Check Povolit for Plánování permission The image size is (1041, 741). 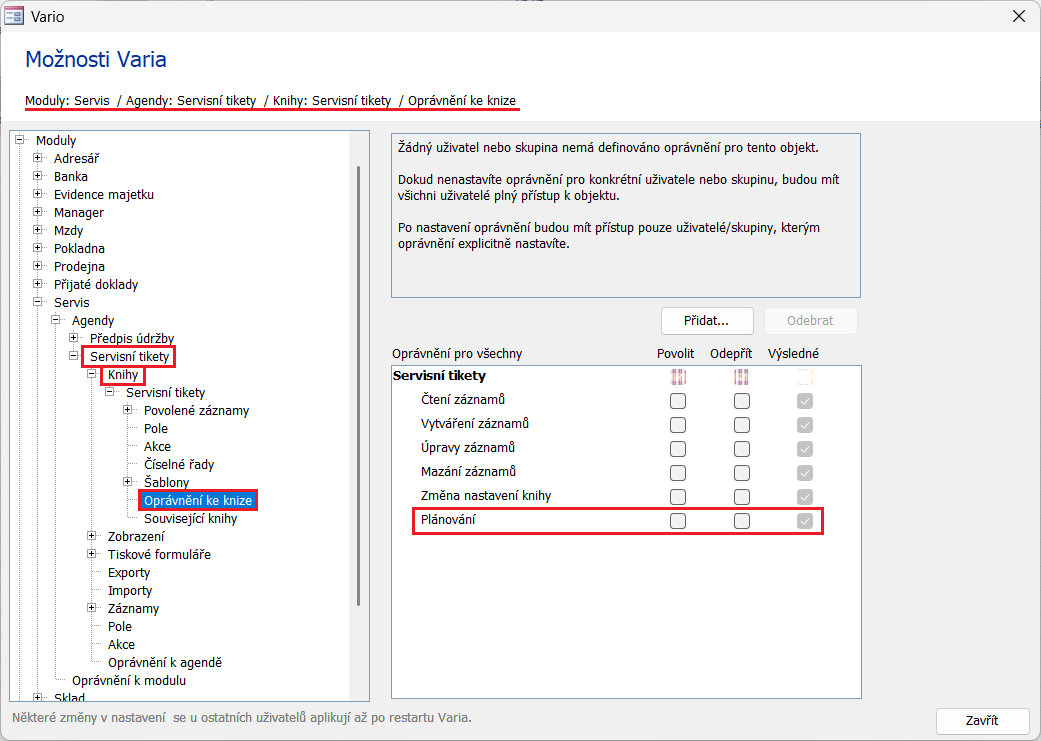click(678, 521)
